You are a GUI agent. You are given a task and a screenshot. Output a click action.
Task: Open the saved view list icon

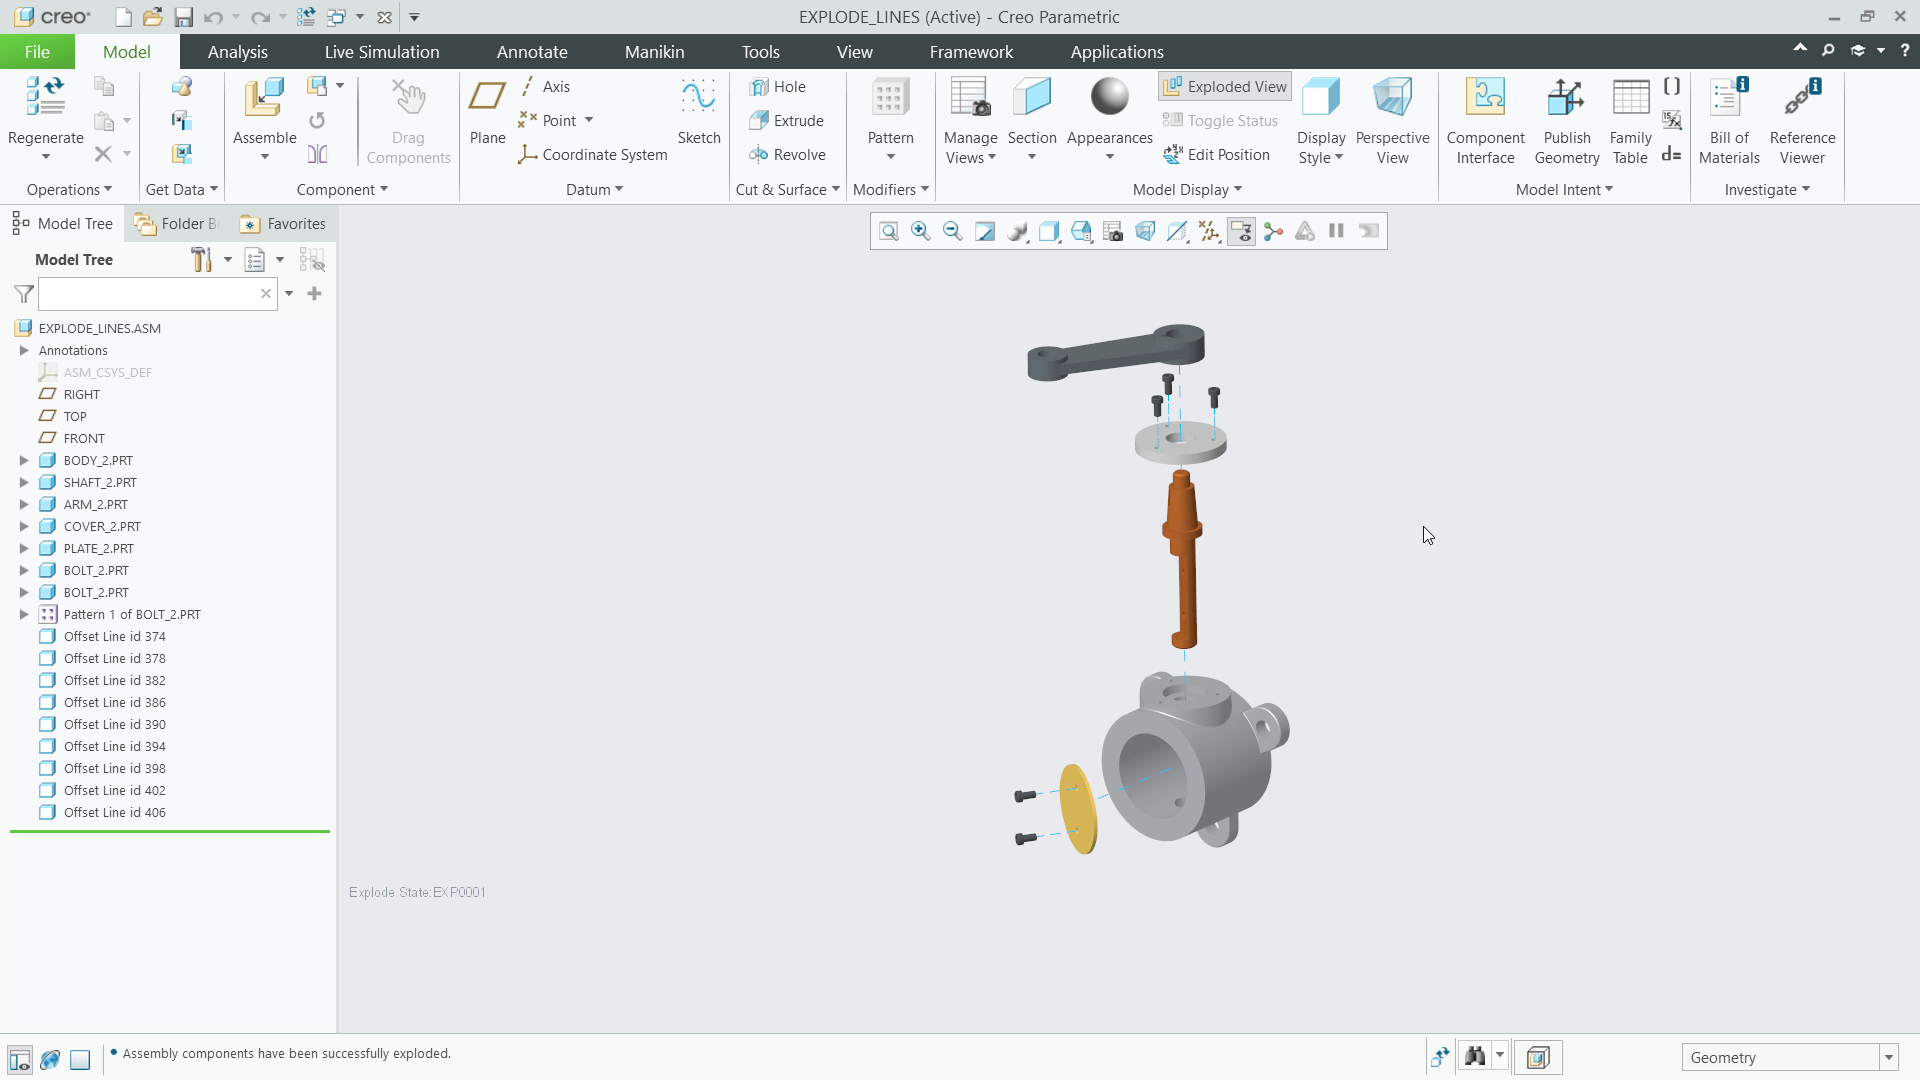point(1113,231)
